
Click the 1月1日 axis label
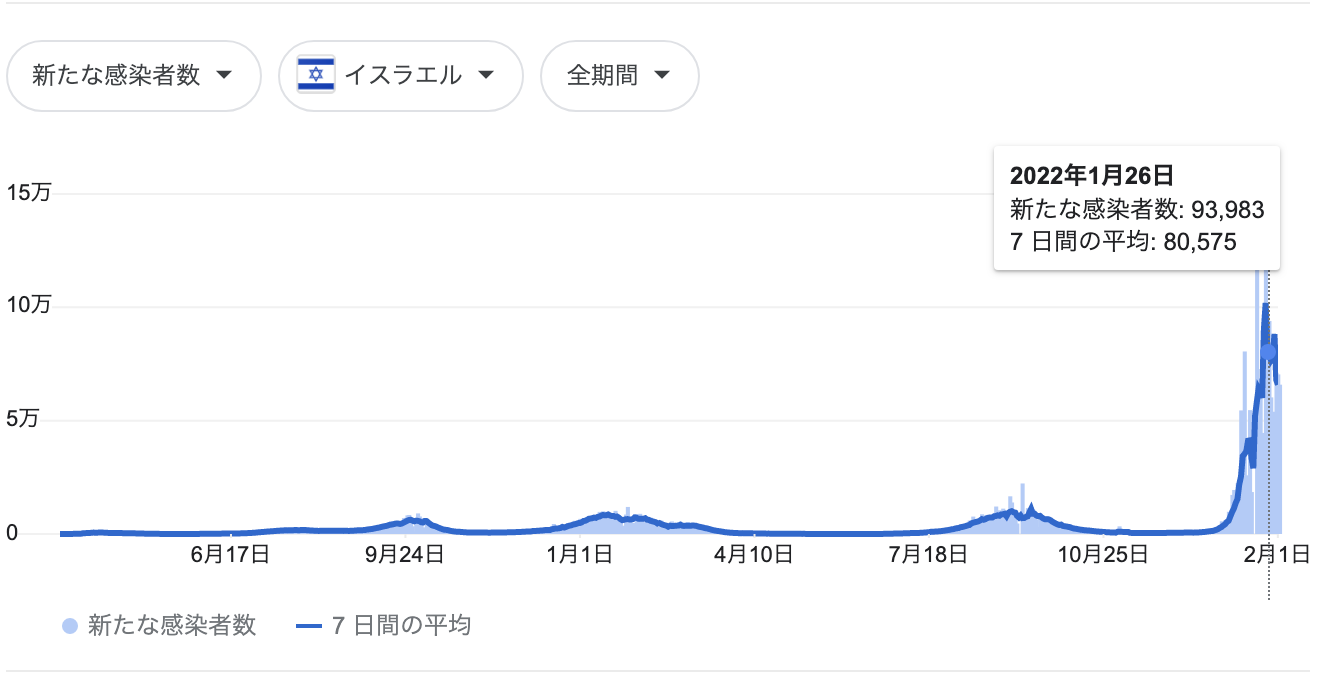581,554
